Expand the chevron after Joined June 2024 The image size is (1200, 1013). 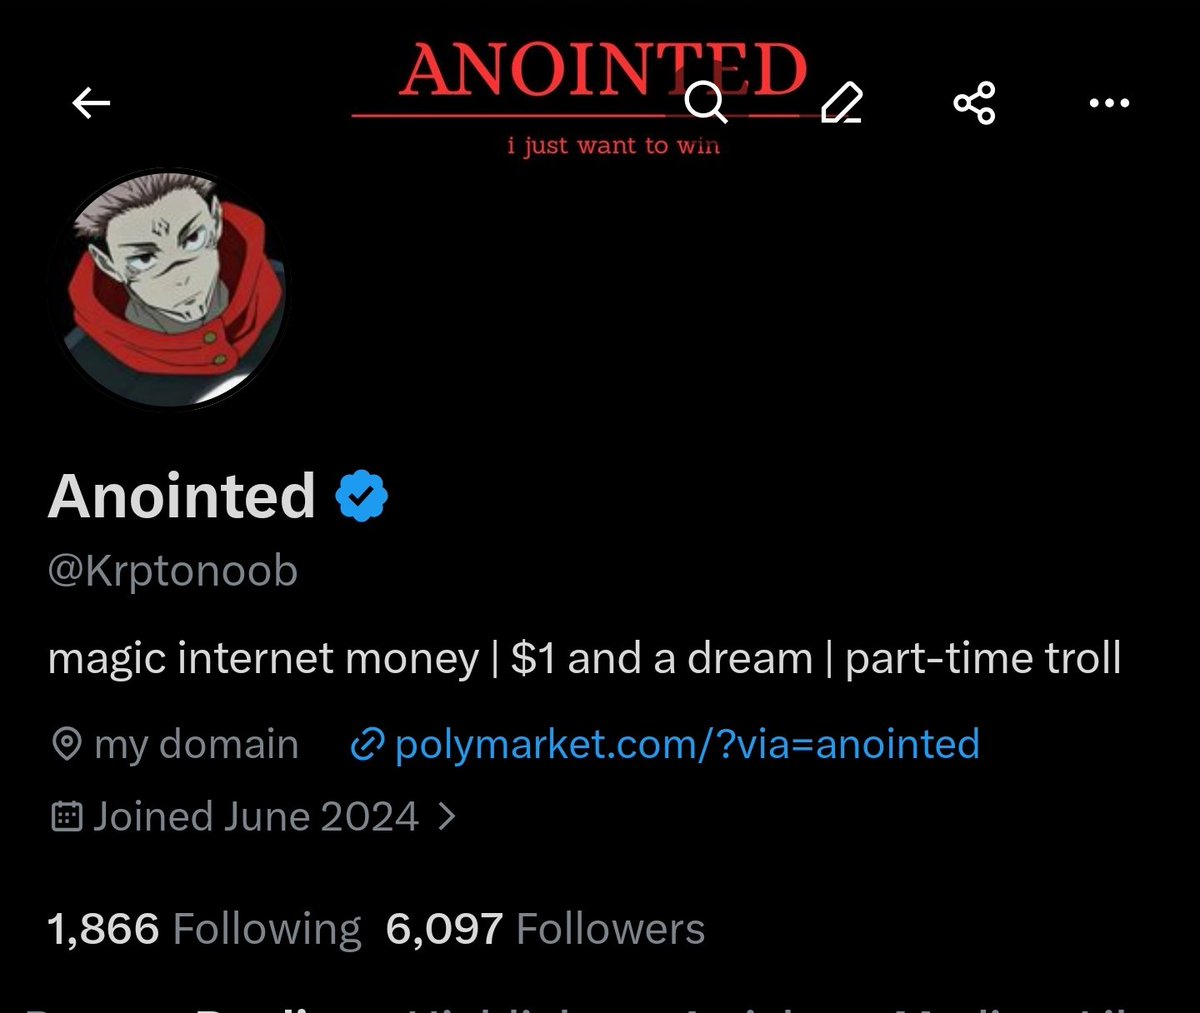[x=447, y=817]
